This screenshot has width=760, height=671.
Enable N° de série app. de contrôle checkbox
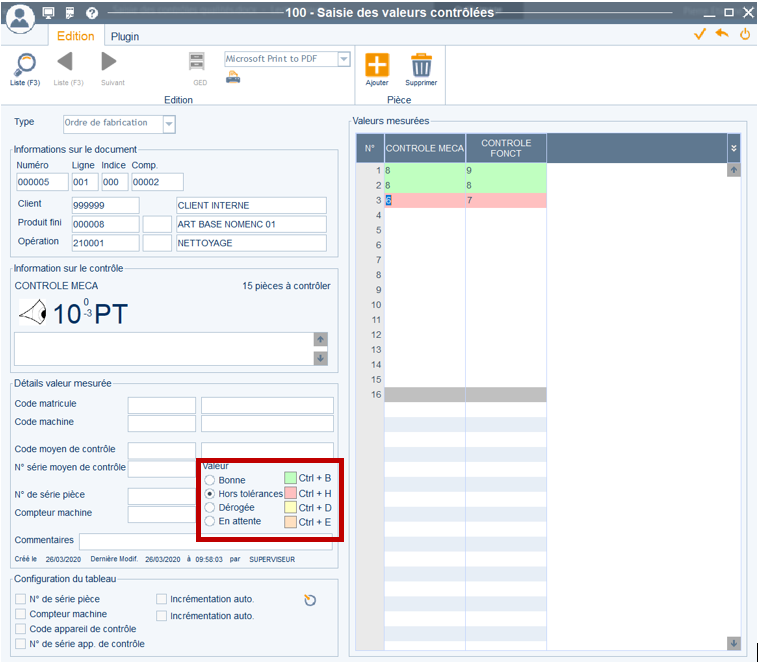point(20,644)
